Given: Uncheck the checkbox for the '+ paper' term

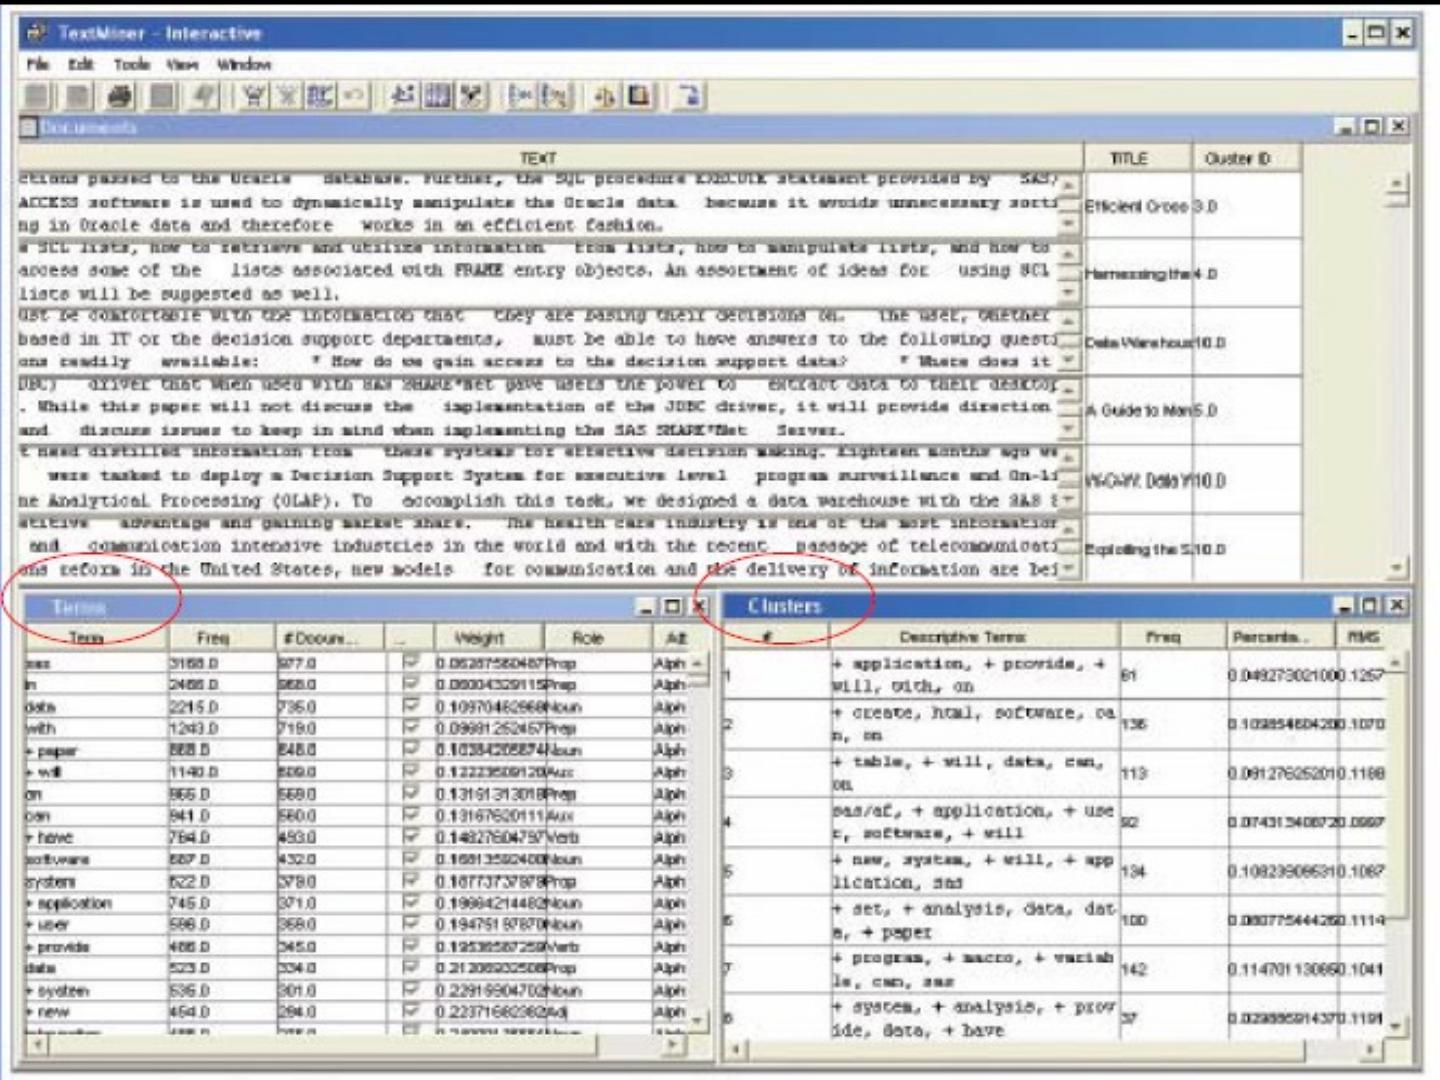Looking at the screenshot, I should pos(410,750).
